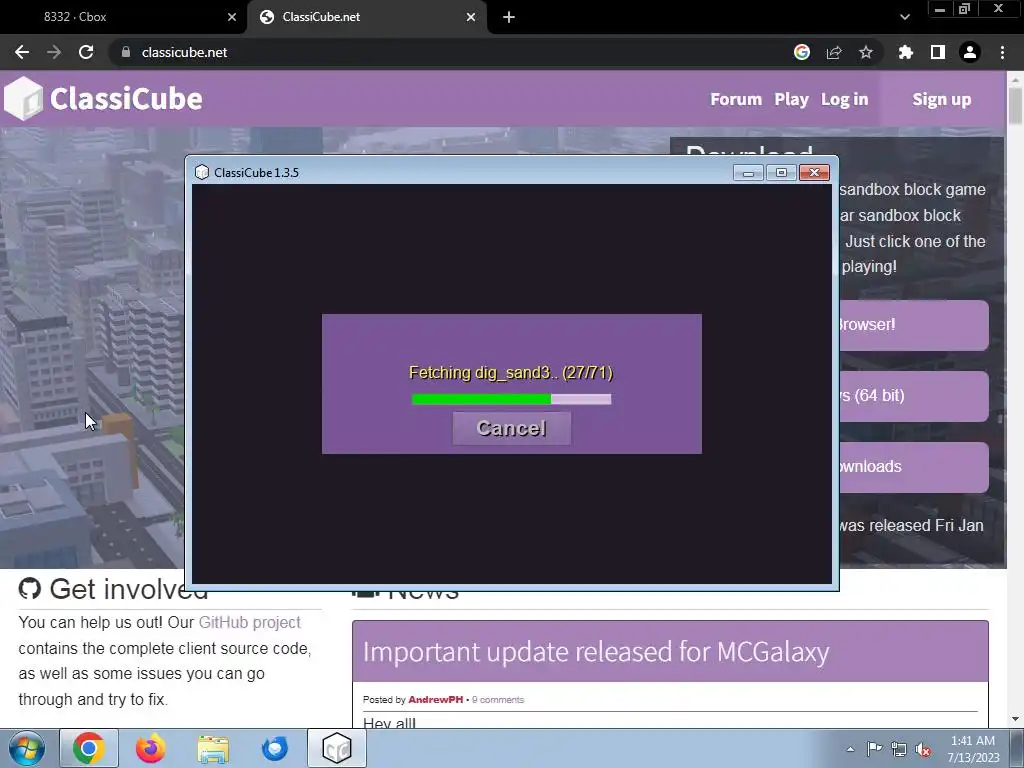Click the other downloads button

pyautogui.click(x=914, y=467)
